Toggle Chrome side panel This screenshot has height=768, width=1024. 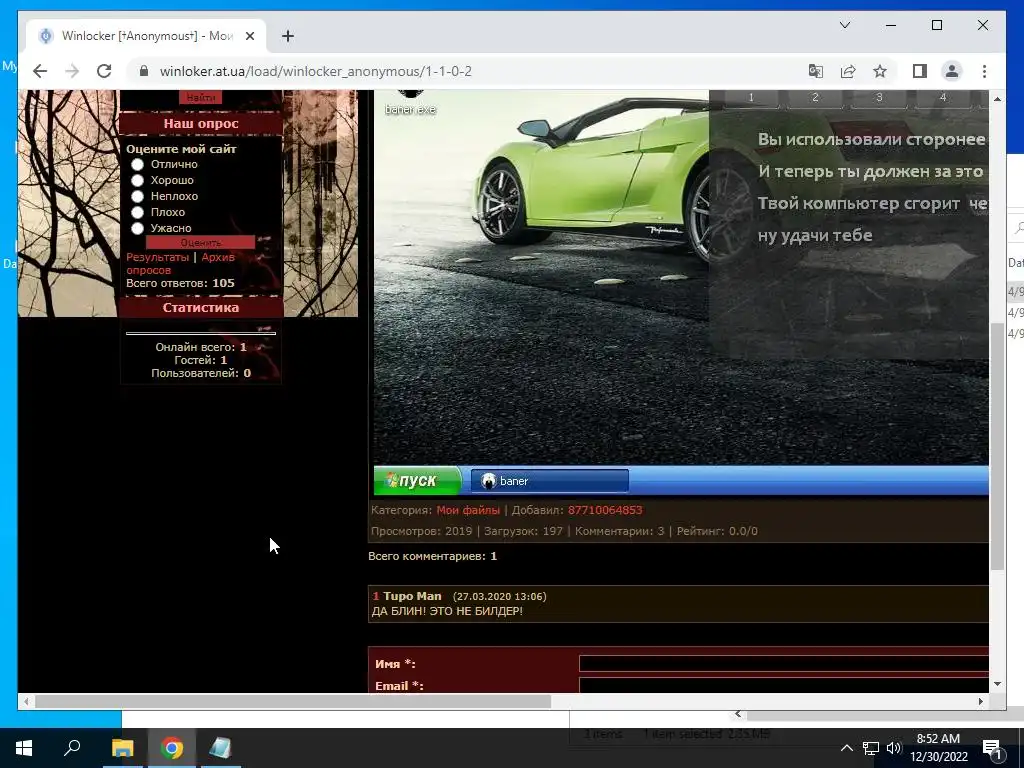[x=920, y=71]
